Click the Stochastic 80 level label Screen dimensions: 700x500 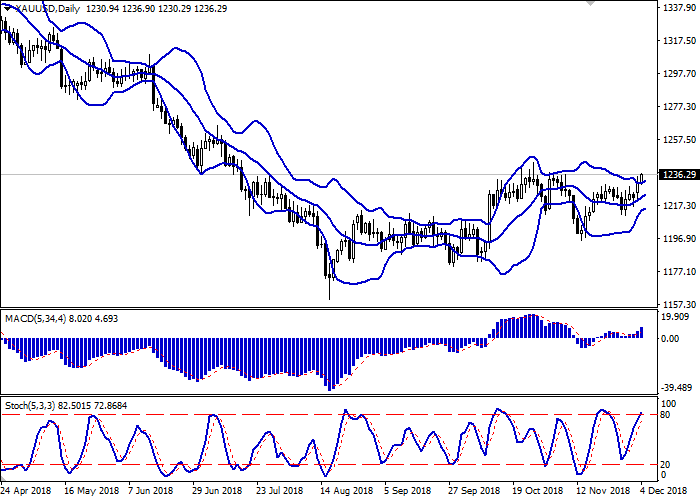[x=665, y=415]
